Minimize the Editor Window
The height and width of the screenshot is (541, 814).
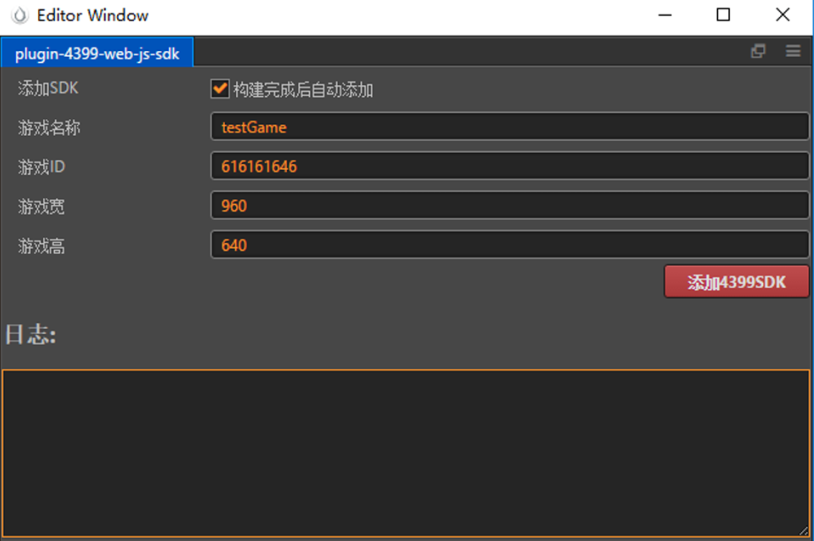click(x=665, y=15)
